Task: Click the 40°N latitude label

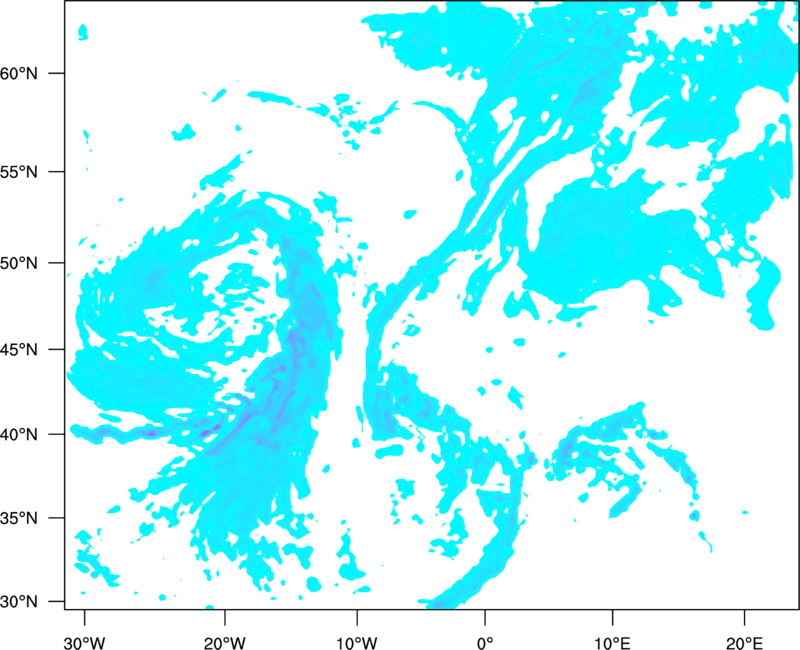Action: pyautogui.click(x=19, y=434)
